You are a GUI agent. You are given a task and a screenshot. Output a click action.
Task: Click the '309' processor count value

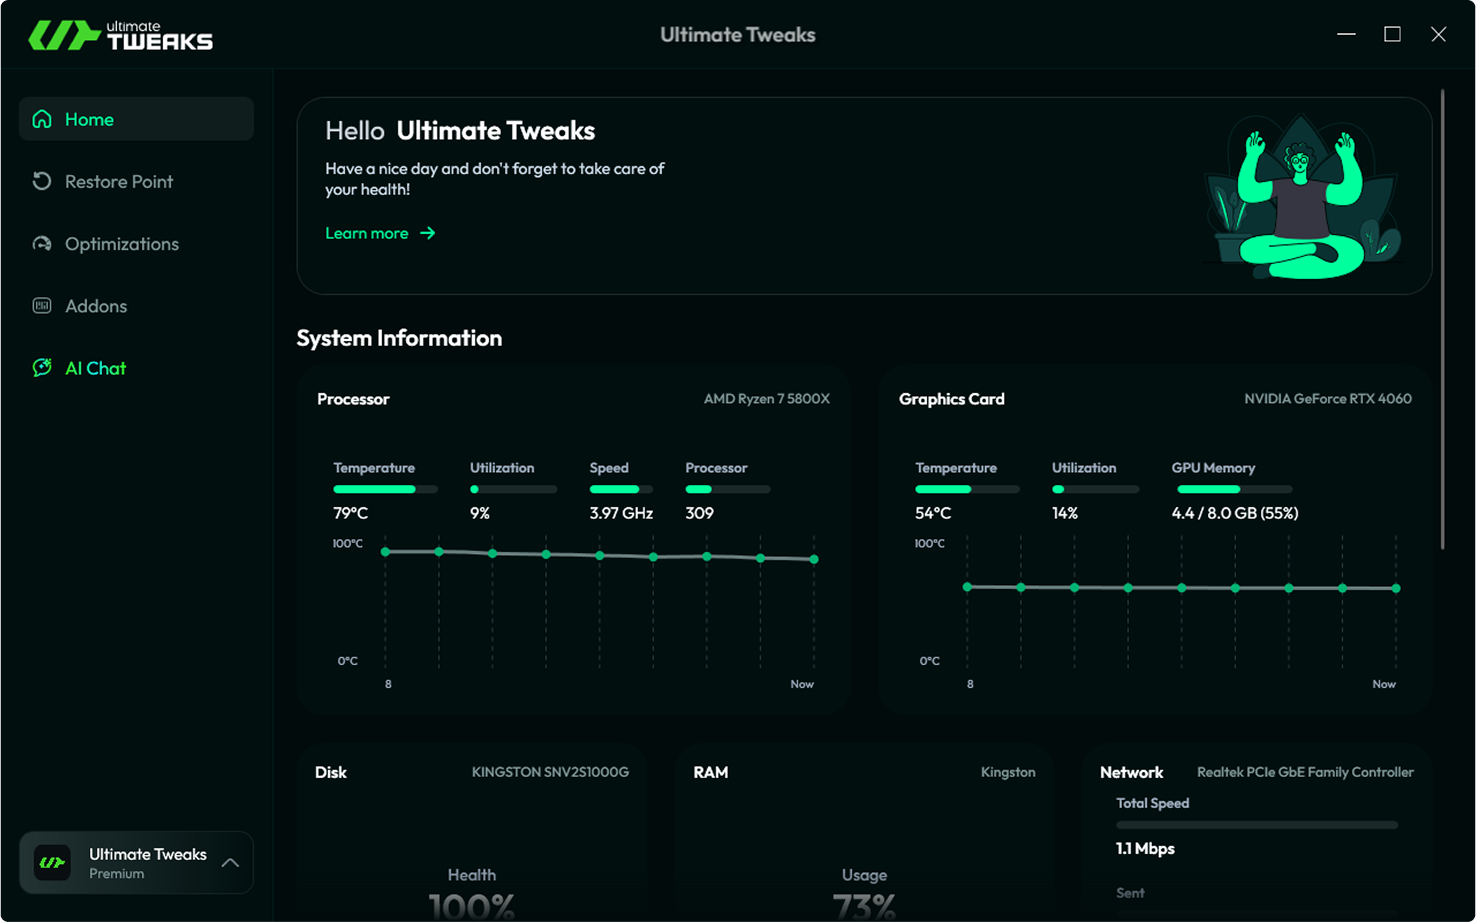[x=699, y=513]
